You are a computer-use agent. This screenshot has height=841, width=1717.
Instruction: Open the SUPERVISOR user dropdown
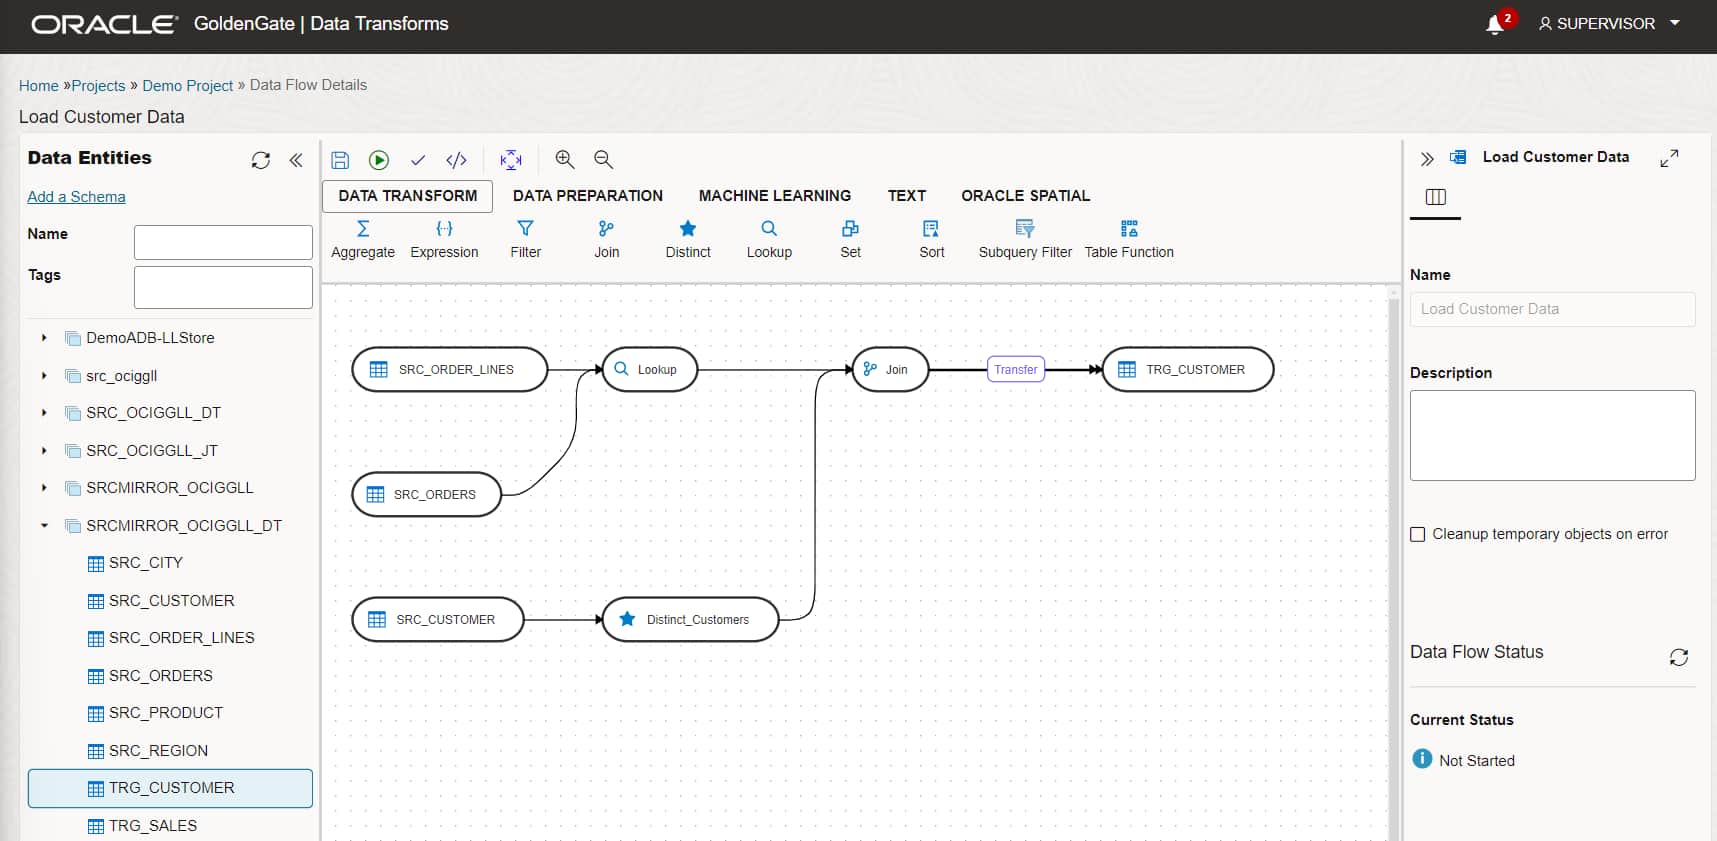click(1609, 24)
